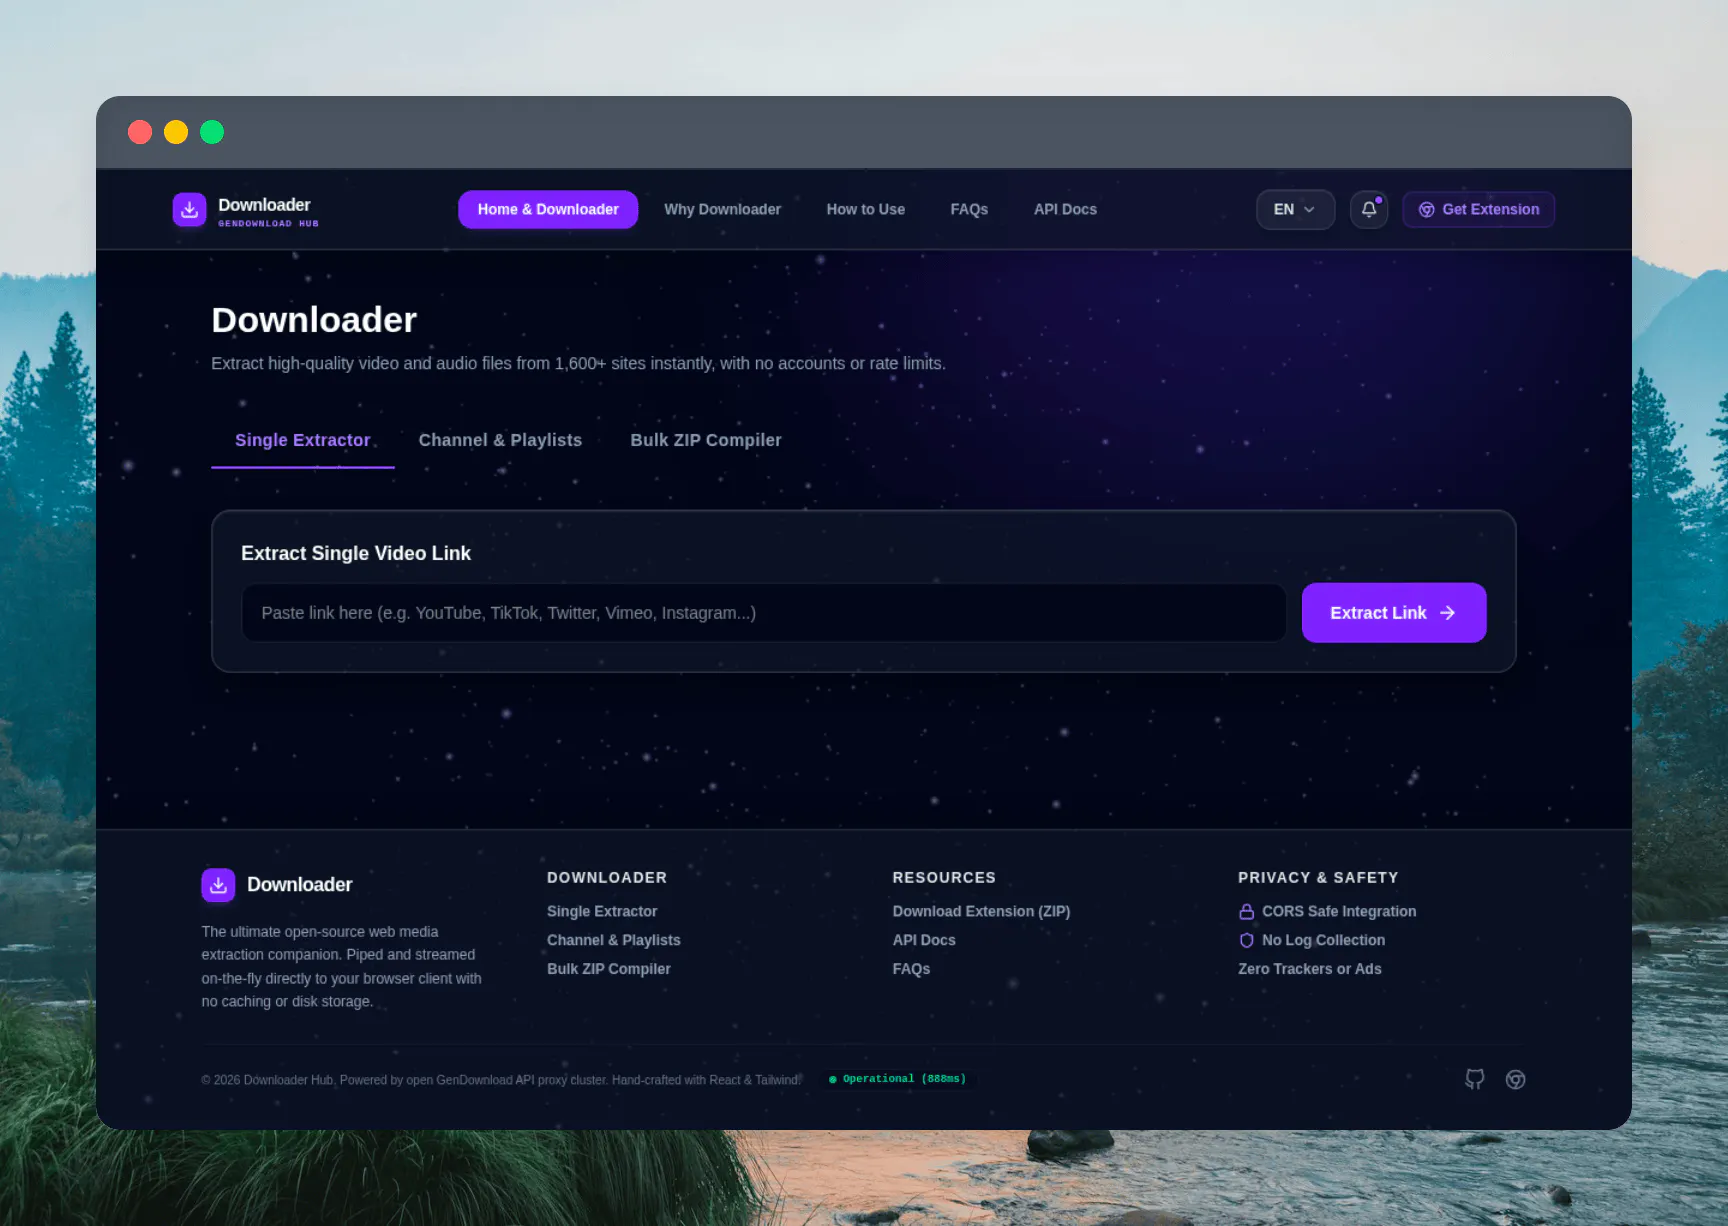Click the green Operational status dot
Screen dimensions: 1728x1226
[833, 1080]
